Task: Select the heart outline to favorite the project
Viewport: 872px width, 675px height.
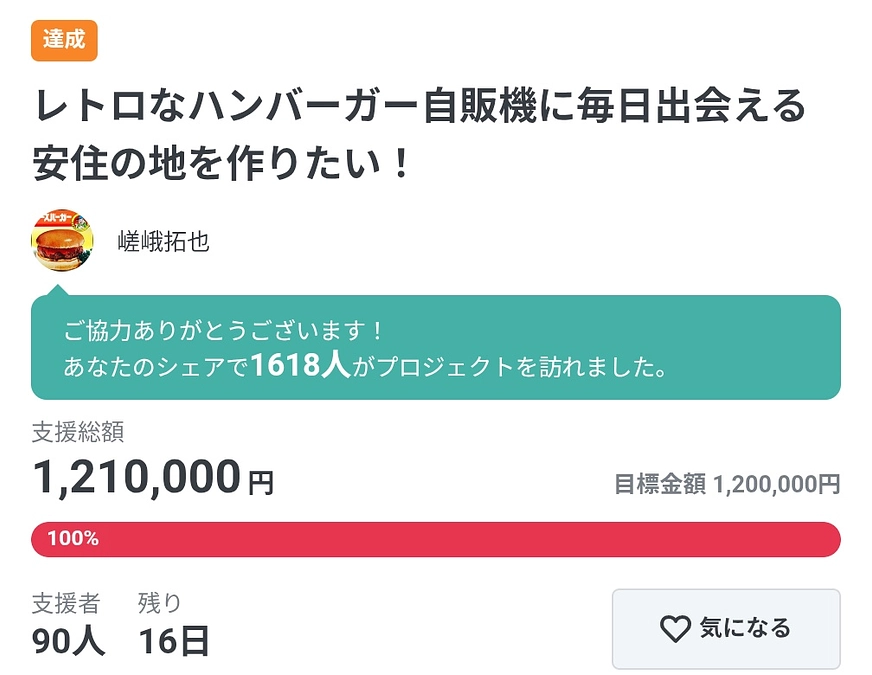Action: tap(676, 630)
